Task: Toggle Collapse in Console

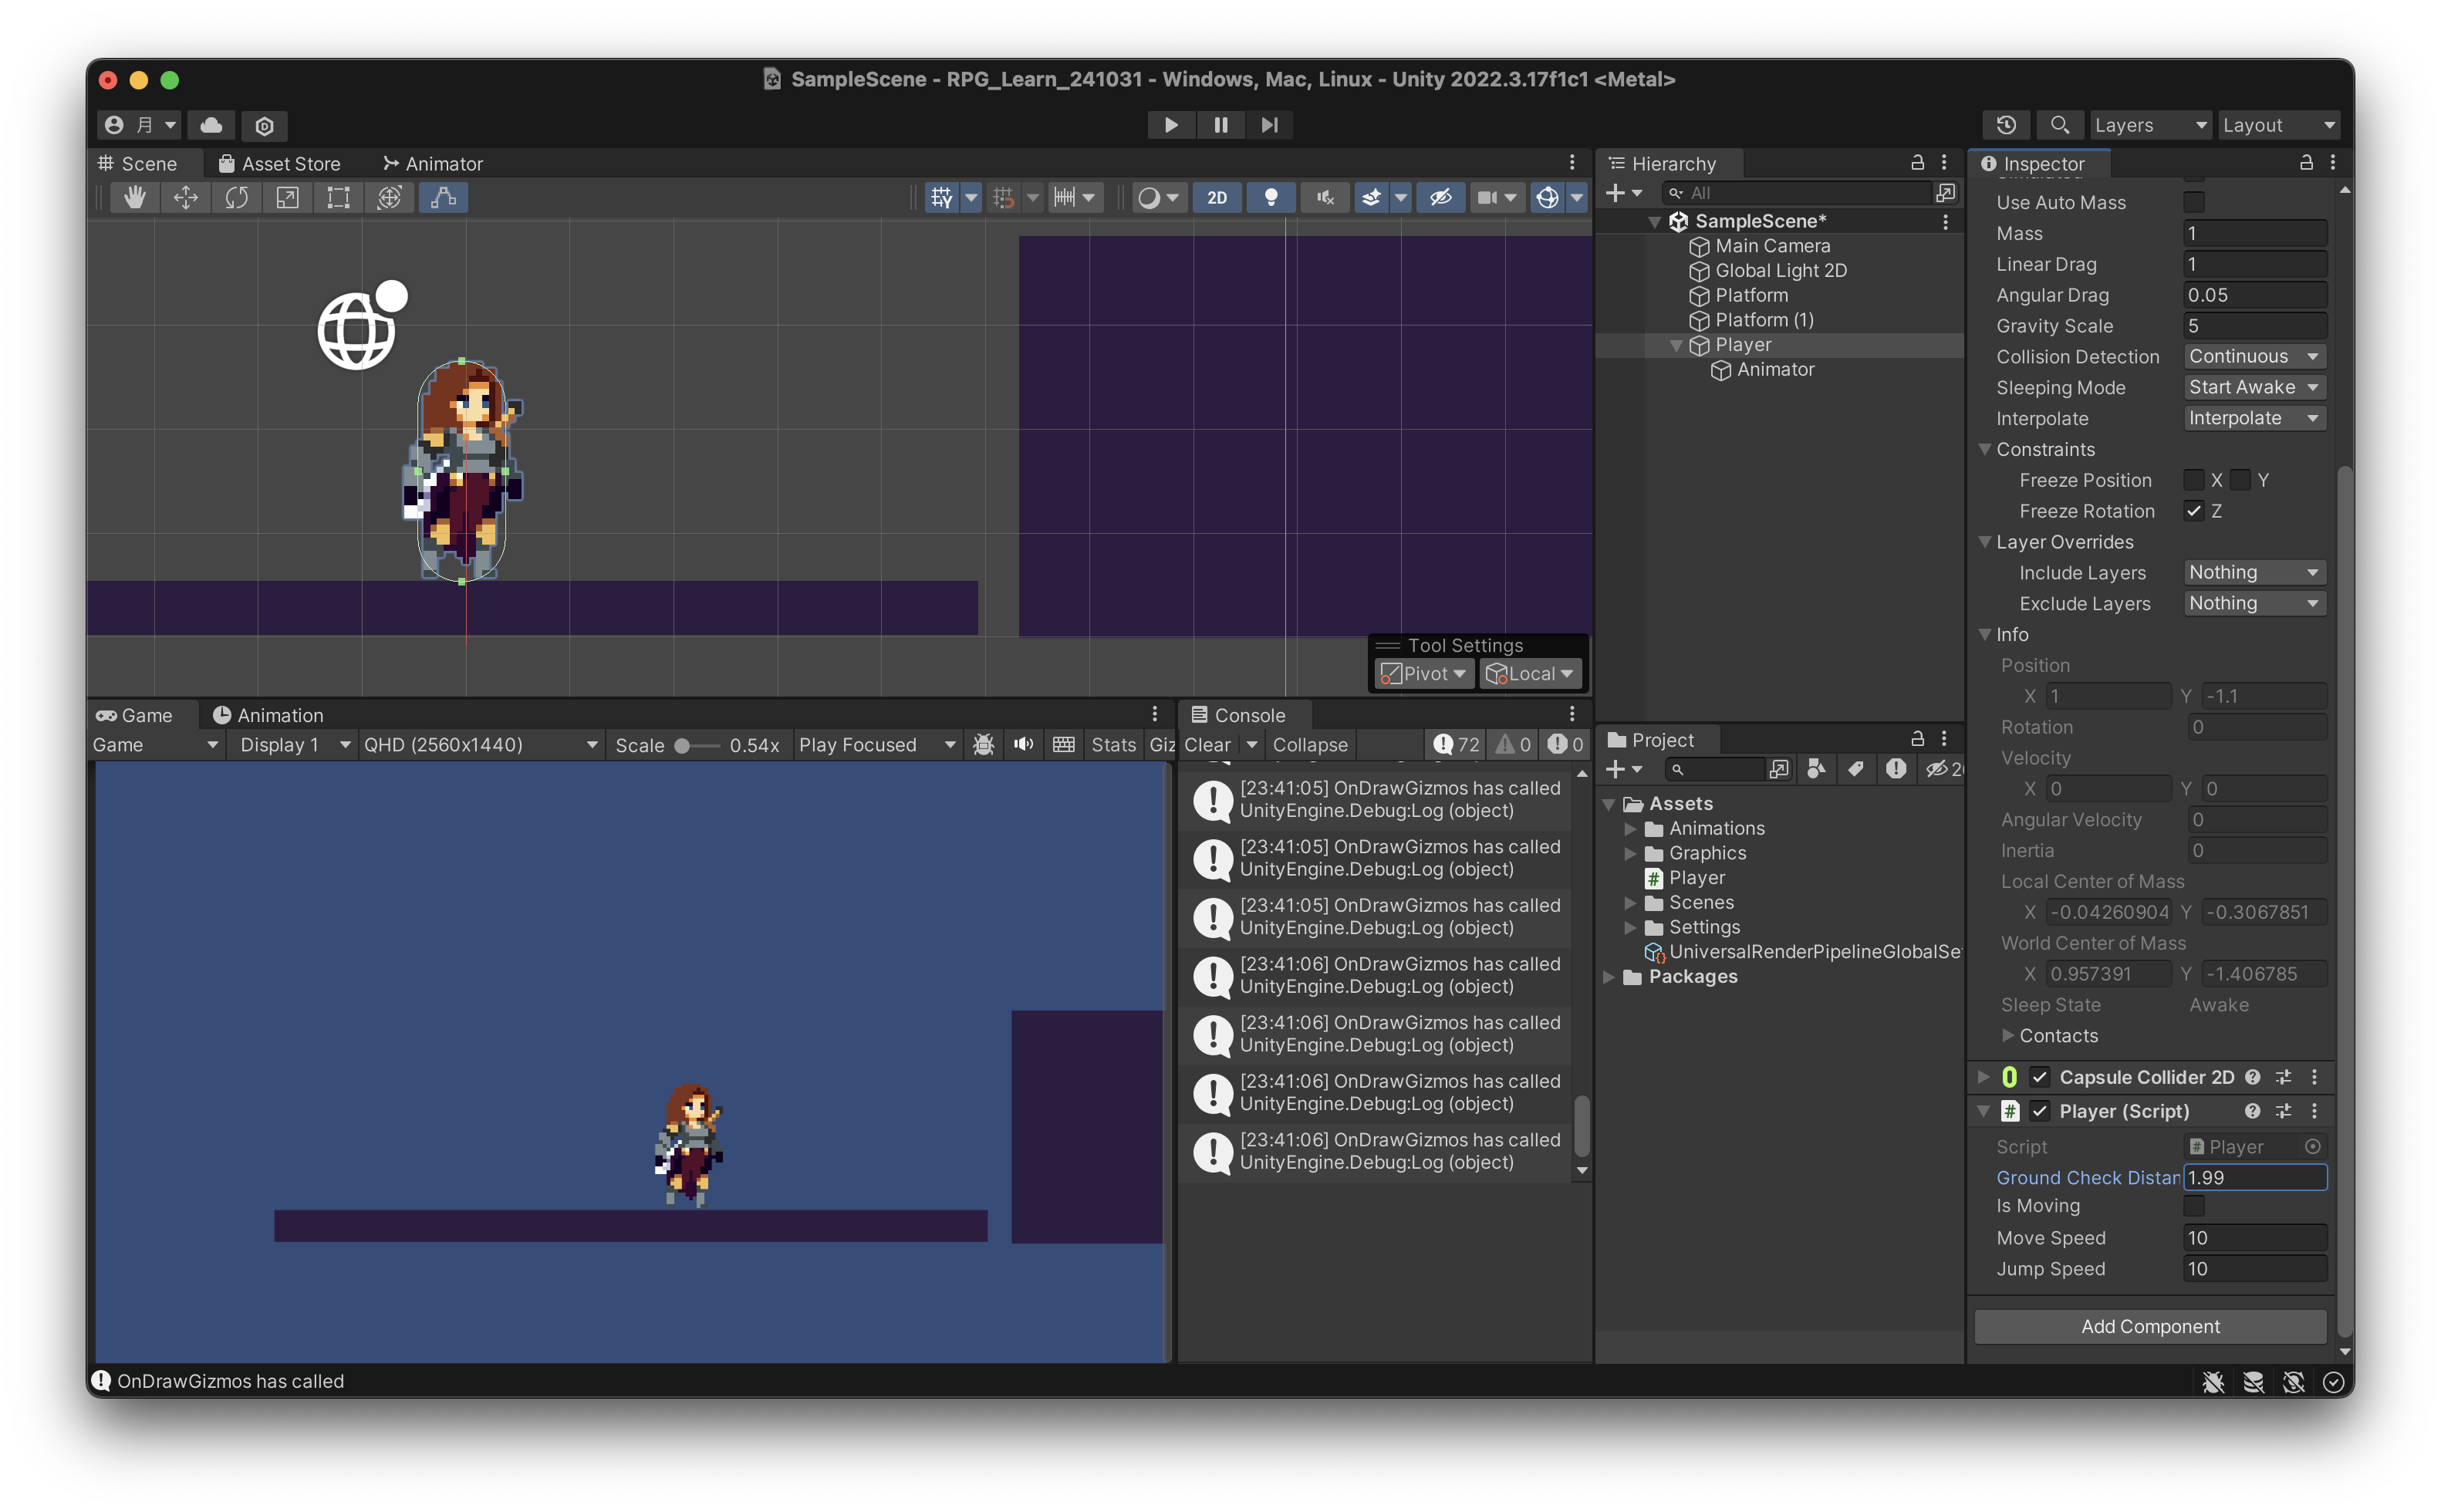Action: coord(1310,744)
